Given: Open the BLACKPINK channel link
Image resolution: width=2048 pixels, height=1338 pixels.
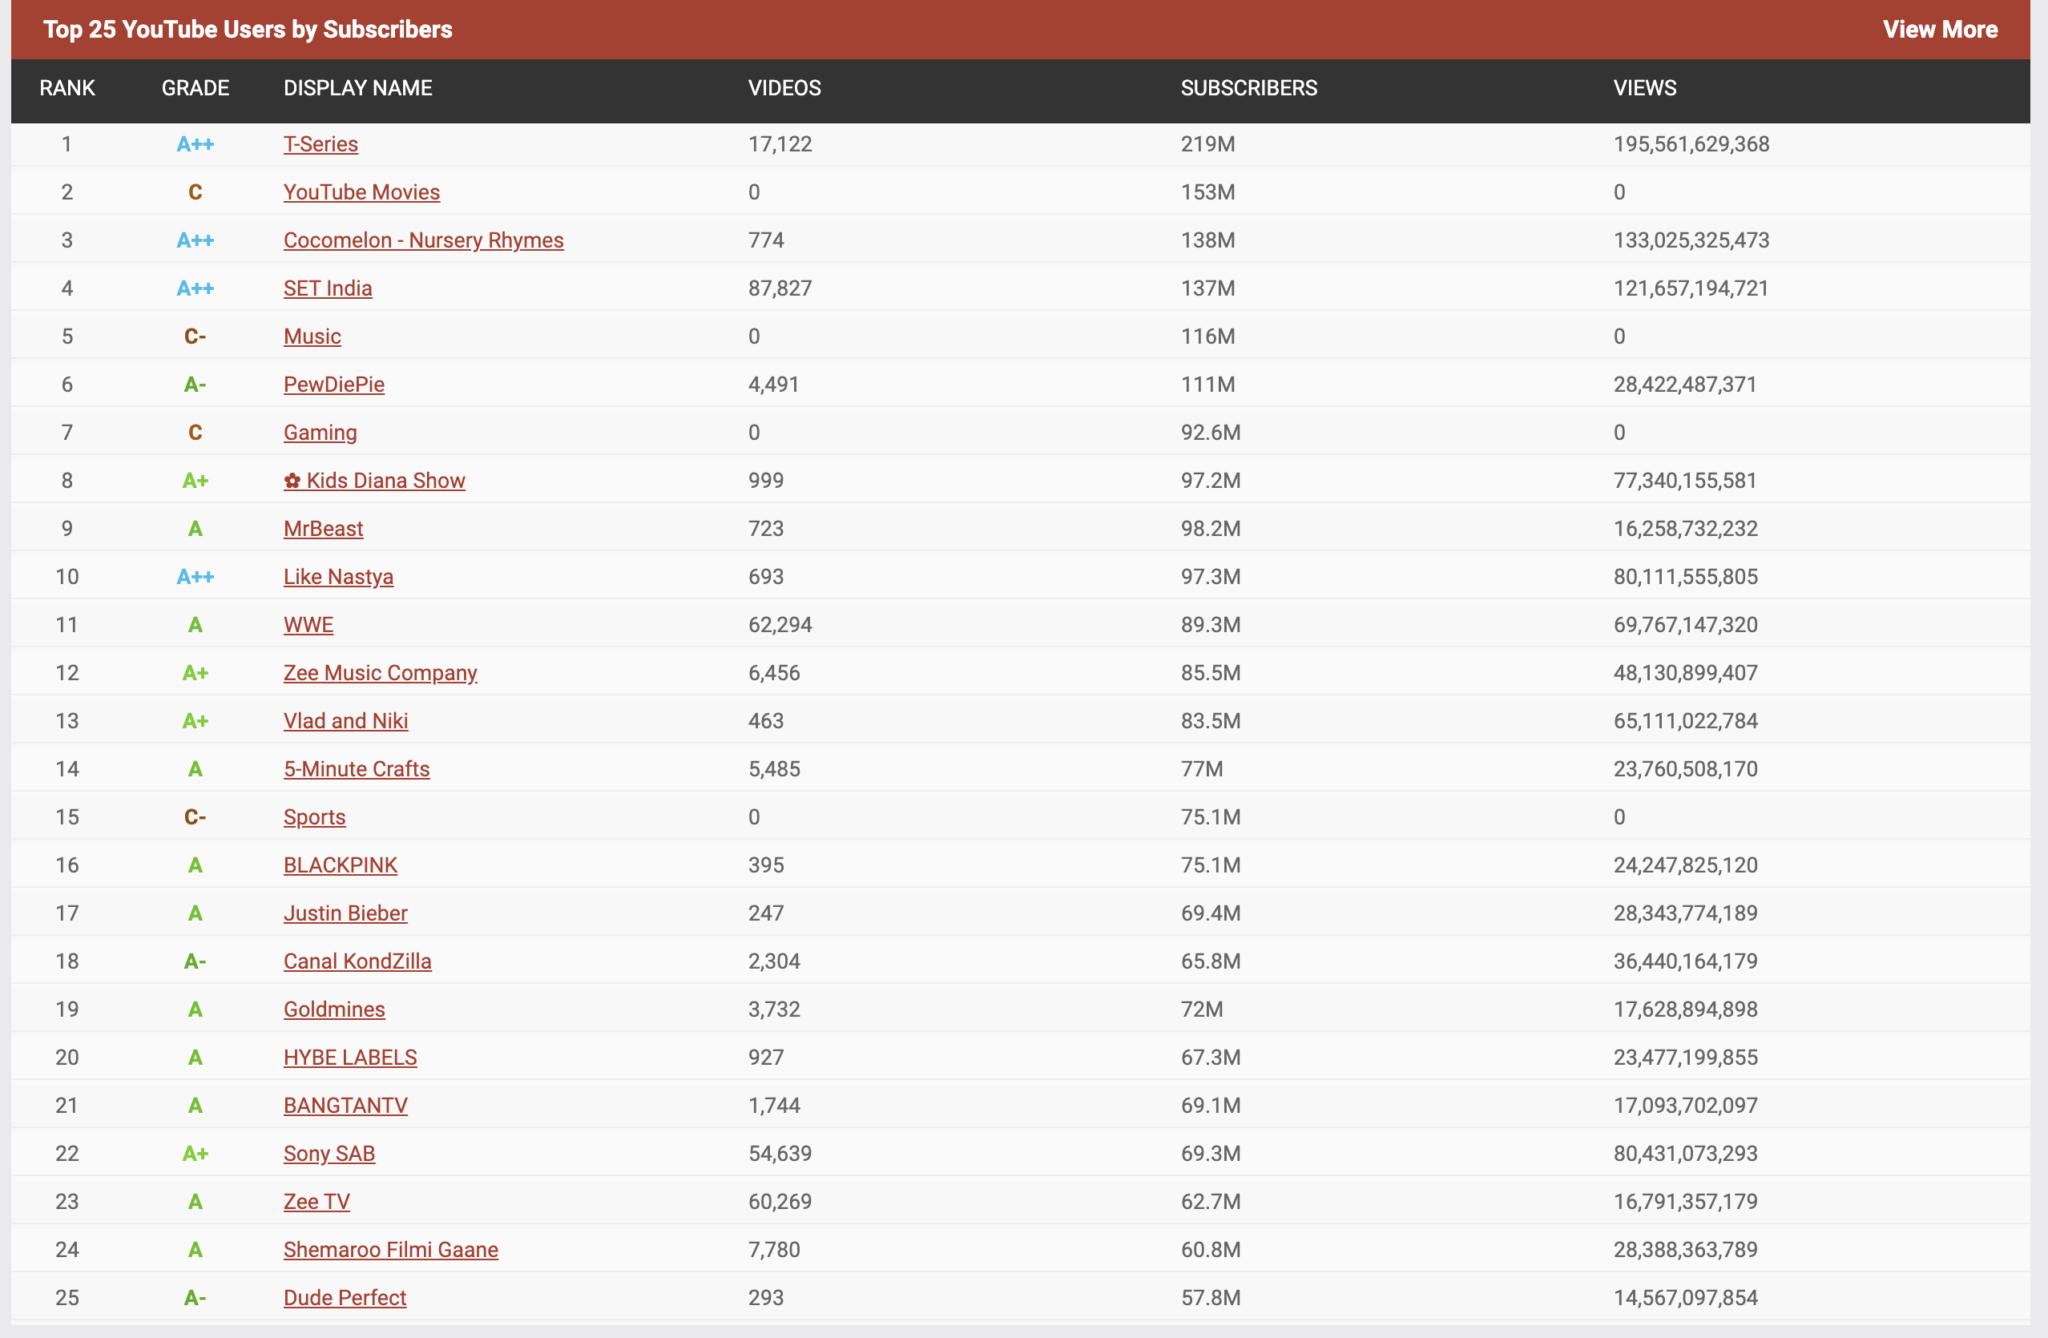Looking at the screenshot, I should tap(340, 865).
